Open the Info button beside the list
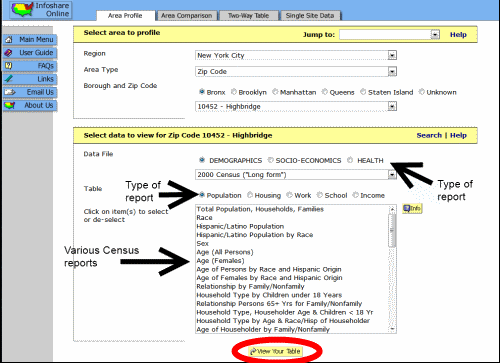Screen dimensions: 500x363 (412, 209)
